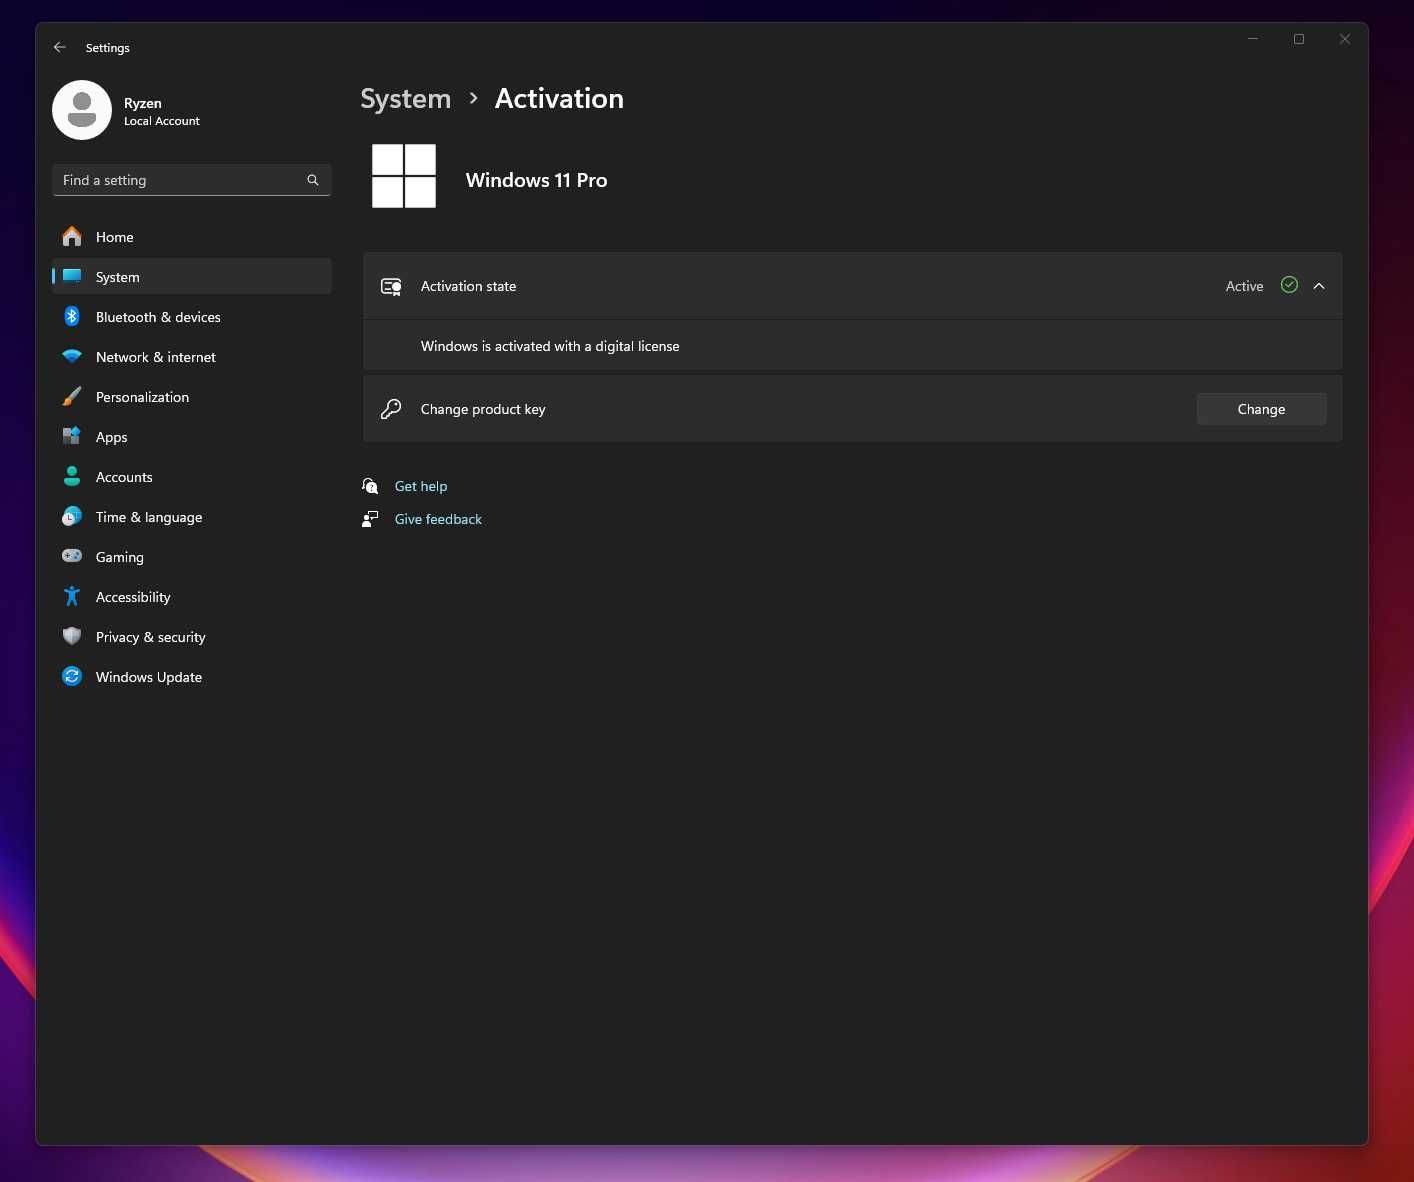This screenshot has width=1414, height=1182.
Task: Click the Give feedback person icon
Action: coord(370,519)
